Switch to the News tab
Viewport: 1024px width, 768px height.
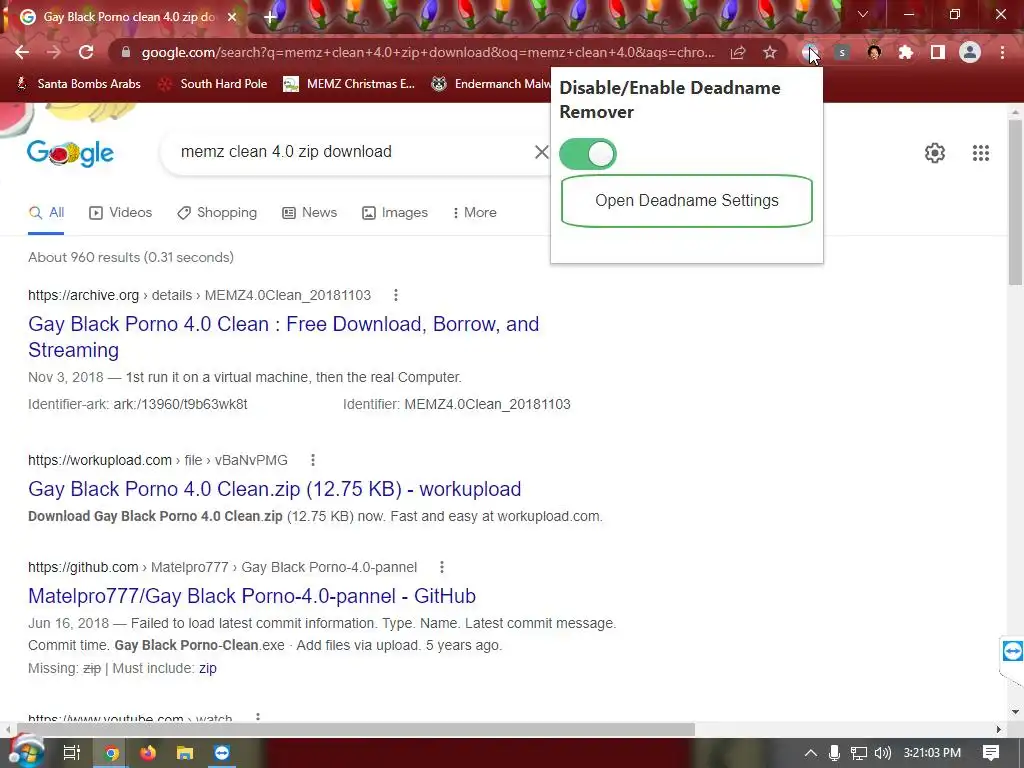(x=310, y=213)
